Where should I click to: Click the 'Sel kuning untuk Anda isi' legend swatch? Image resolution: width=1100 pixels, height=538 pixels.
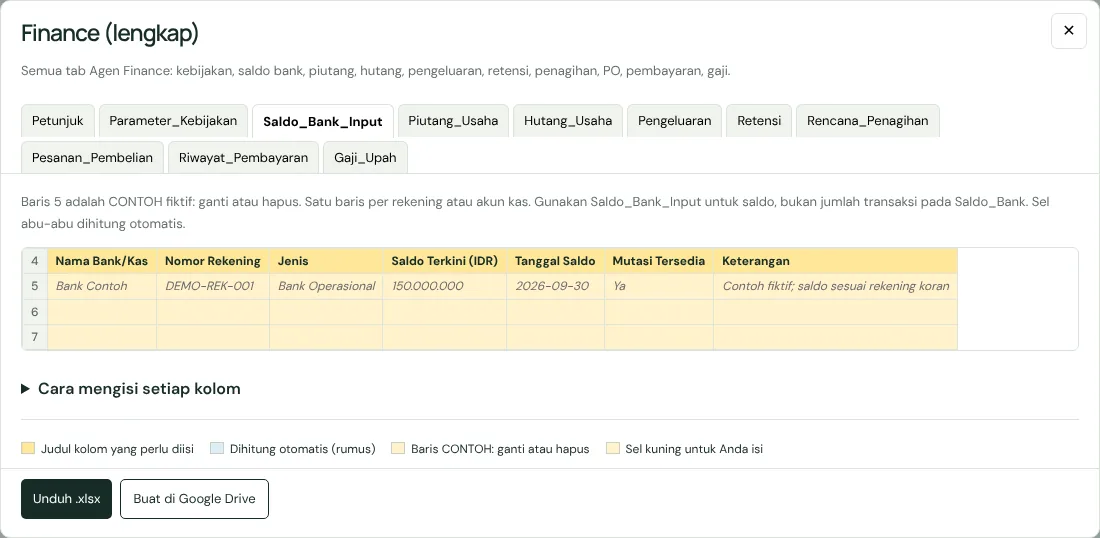click(x=612, y=448)
